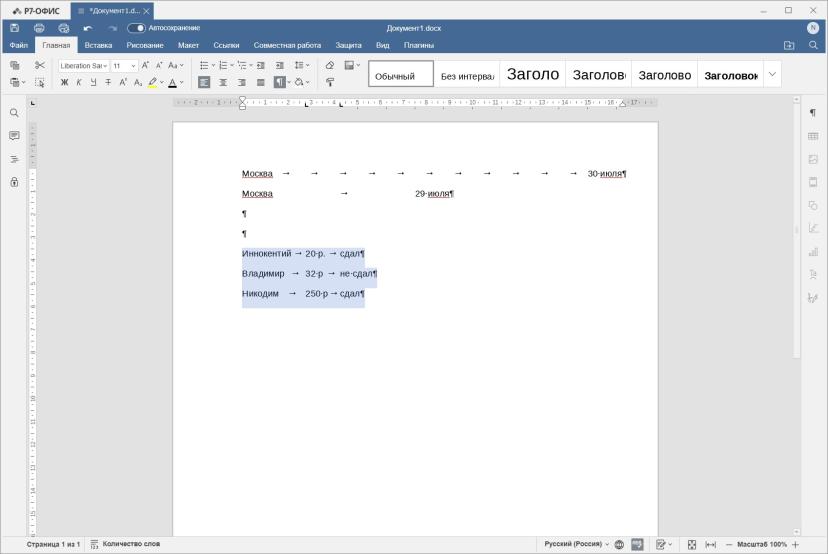Open the comments panel icon

[x=14, y=136]
